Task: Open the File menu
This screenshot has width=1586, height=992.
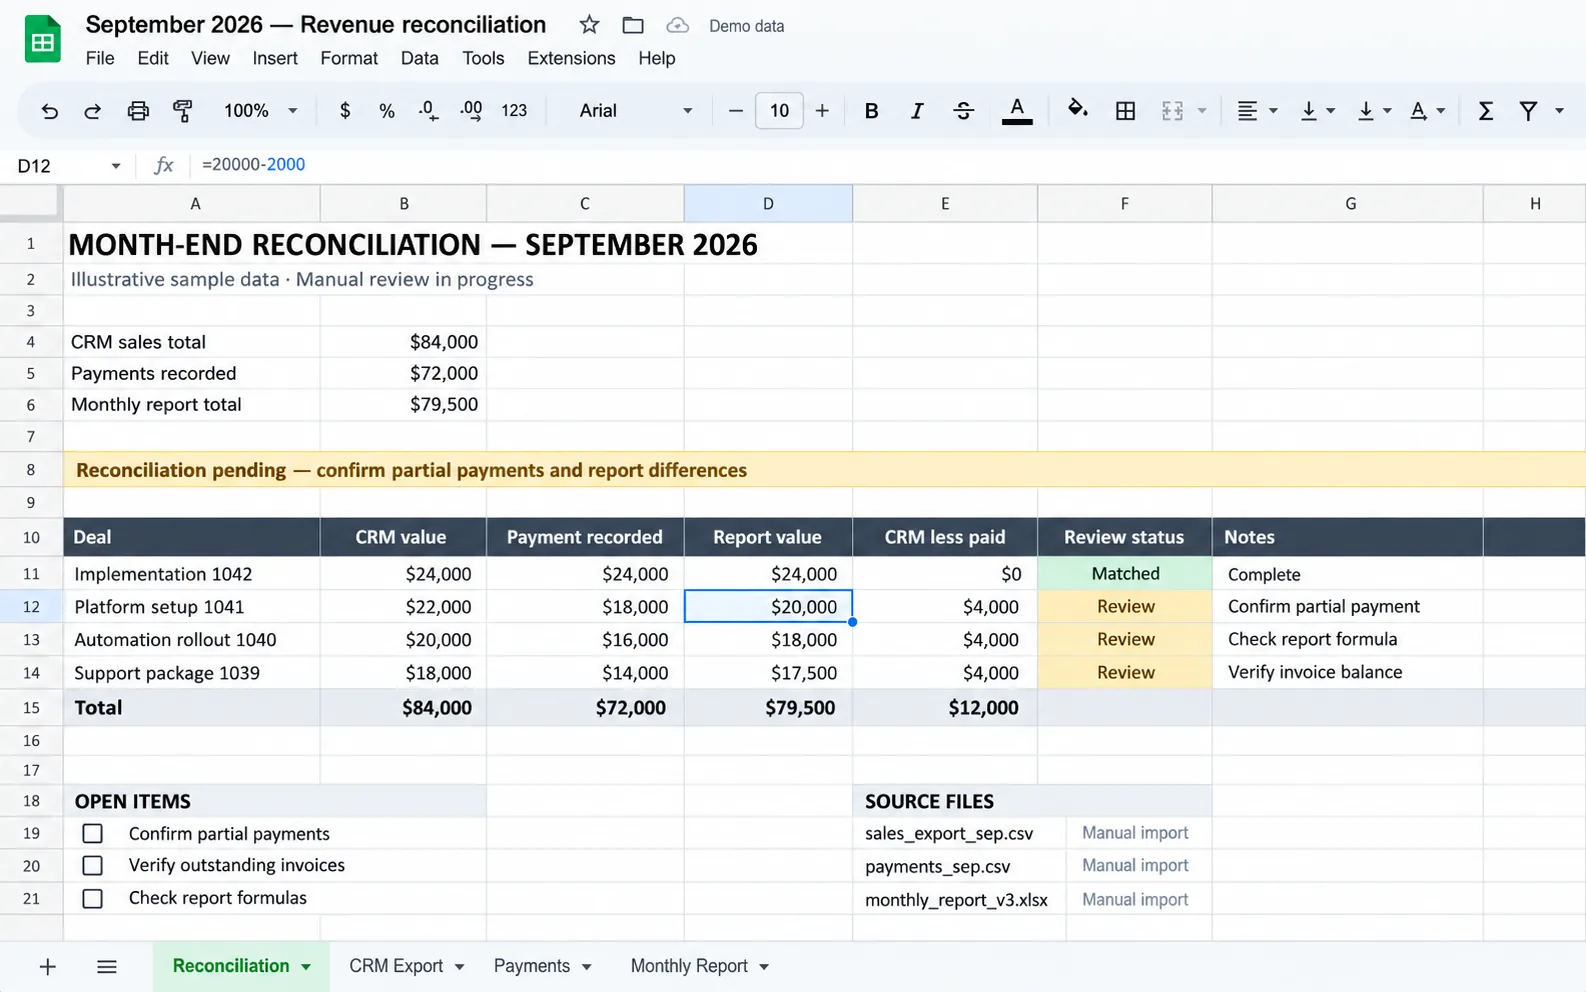Action: (100, 58)
